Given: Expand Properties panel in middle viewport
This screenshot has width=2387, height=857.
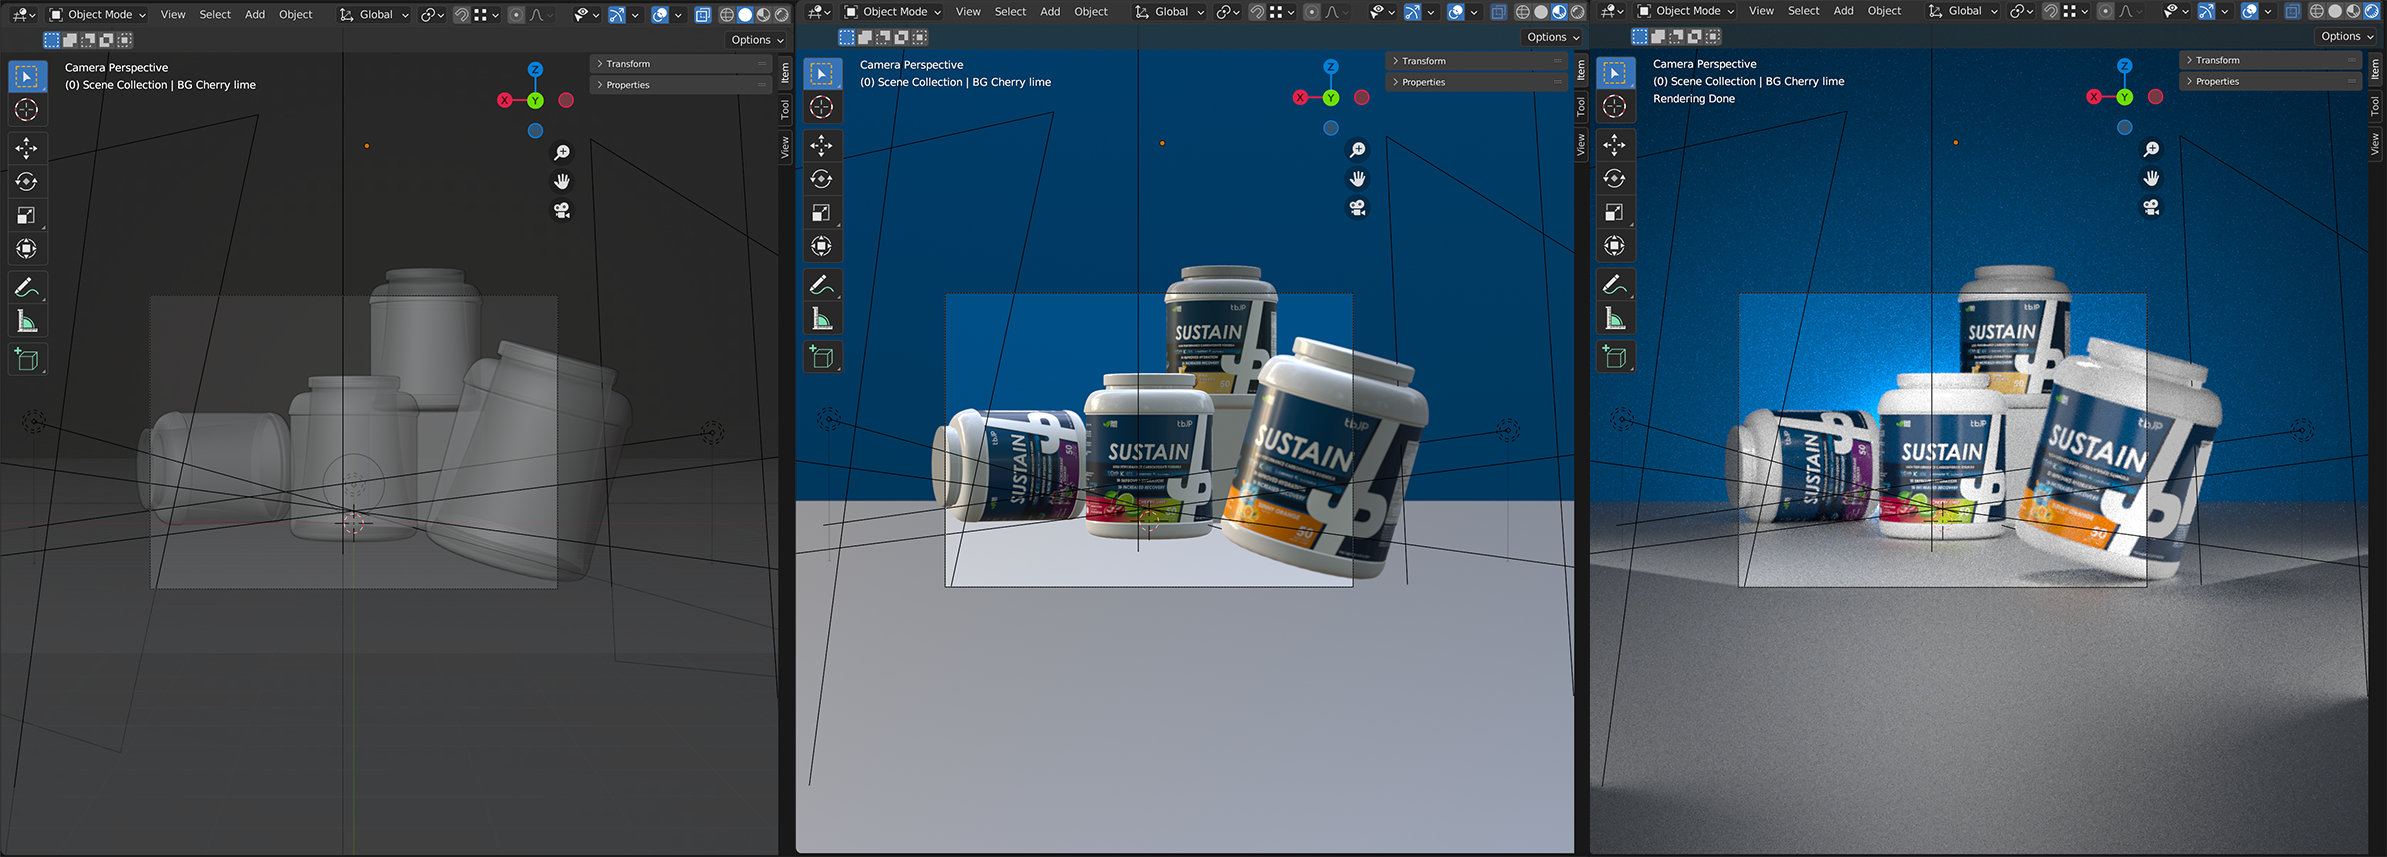Looking at the screenshot, I should tap(1476, 82).
